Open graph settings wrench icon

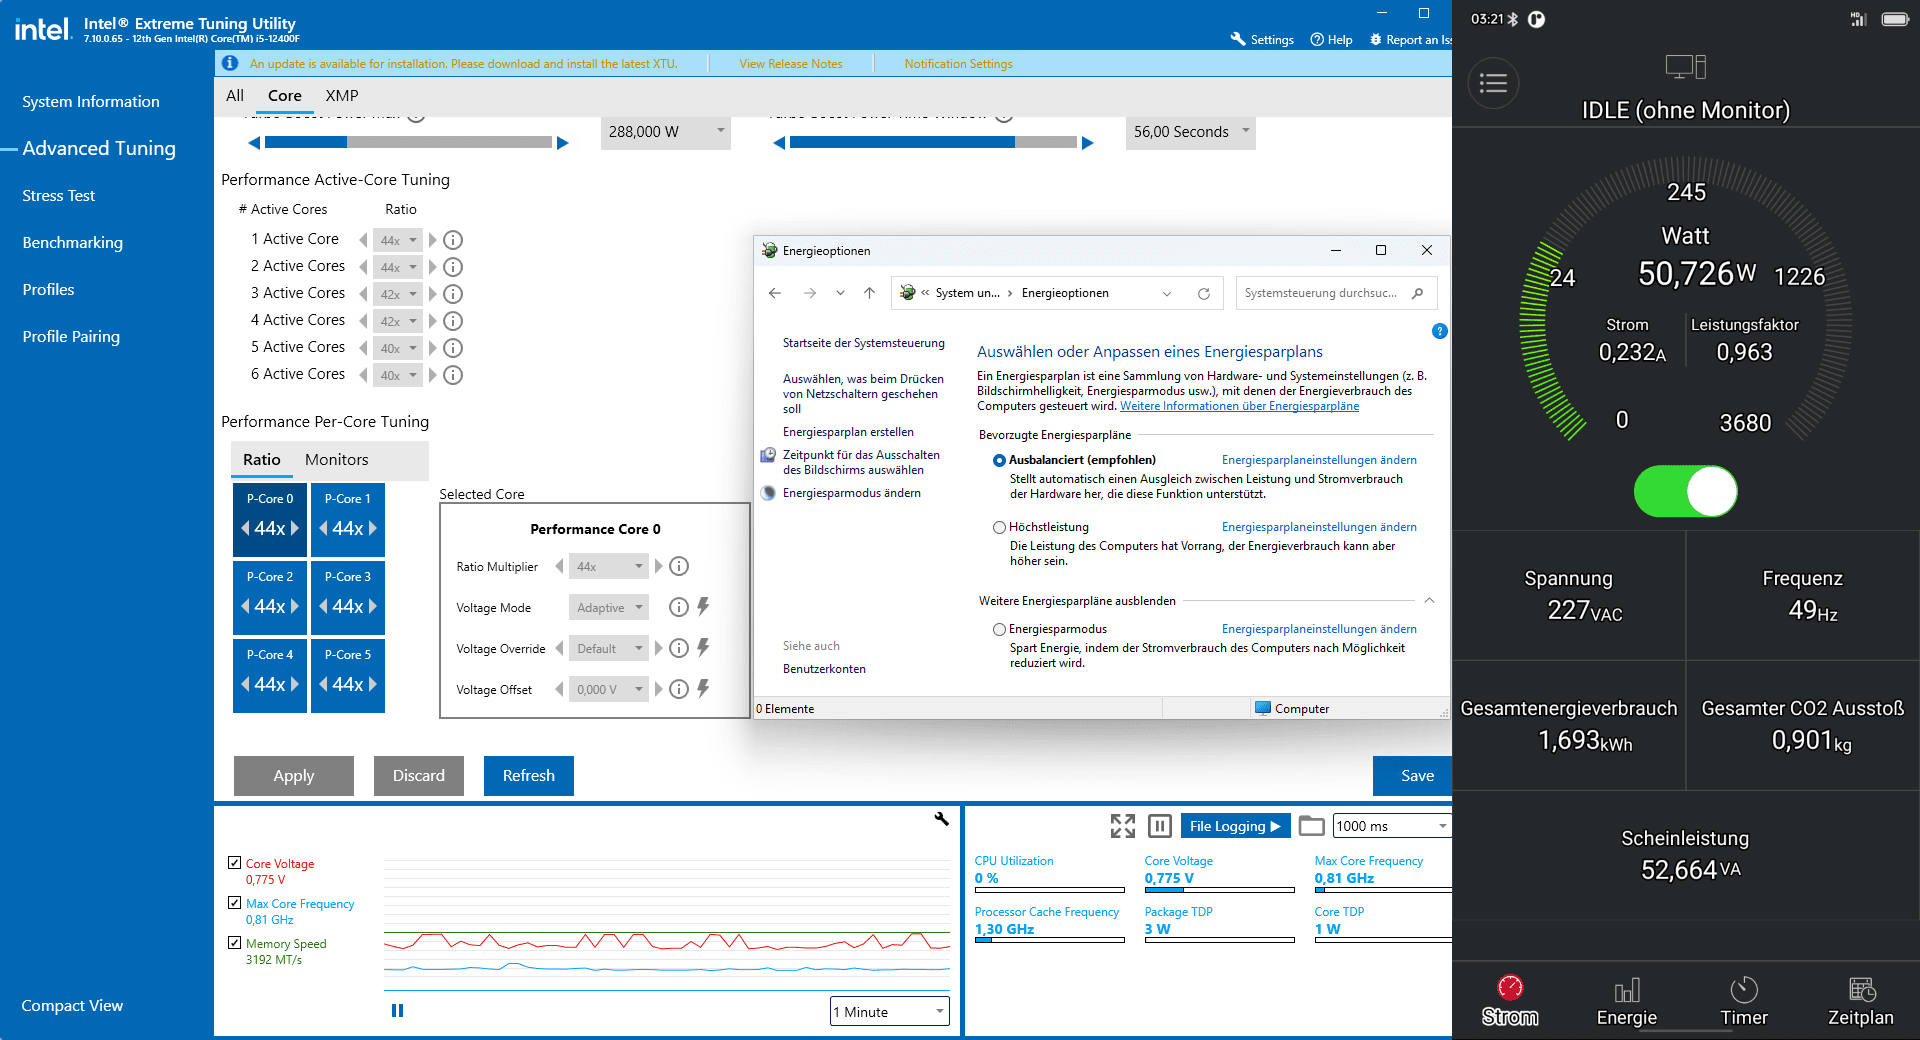click(941, 819)
